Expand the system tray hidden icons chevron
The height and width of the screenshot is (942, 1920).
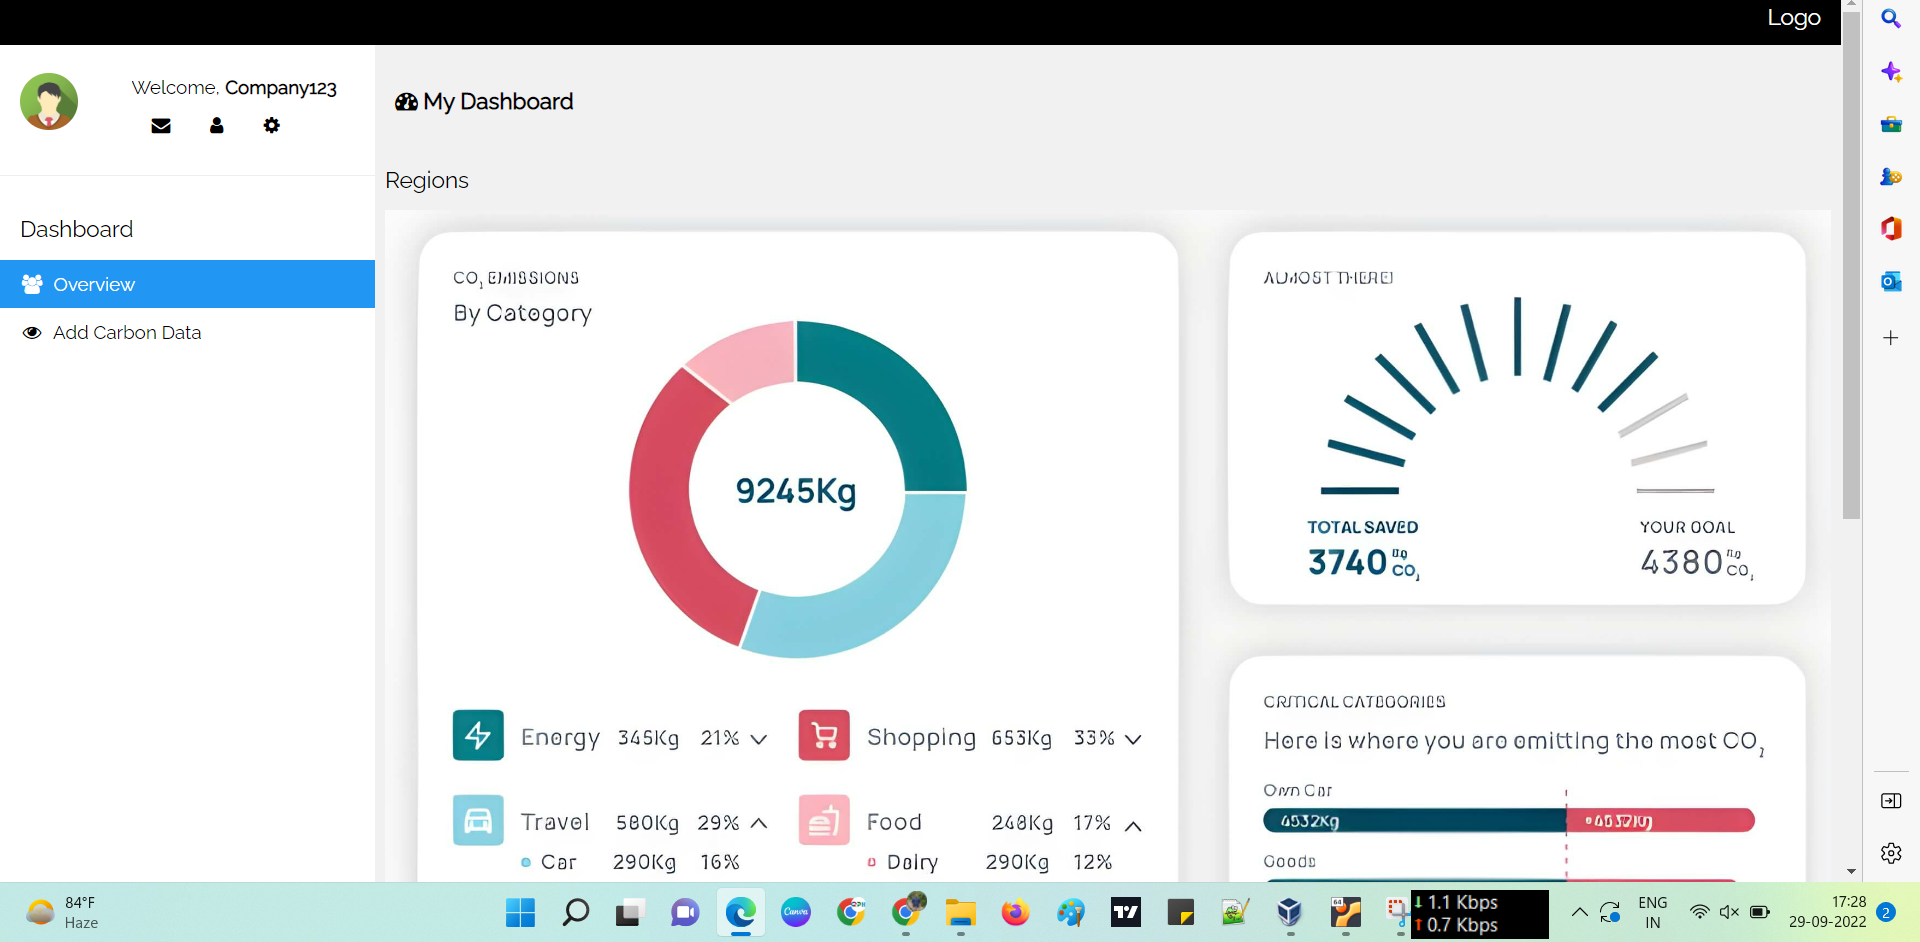click(1580, 912)
